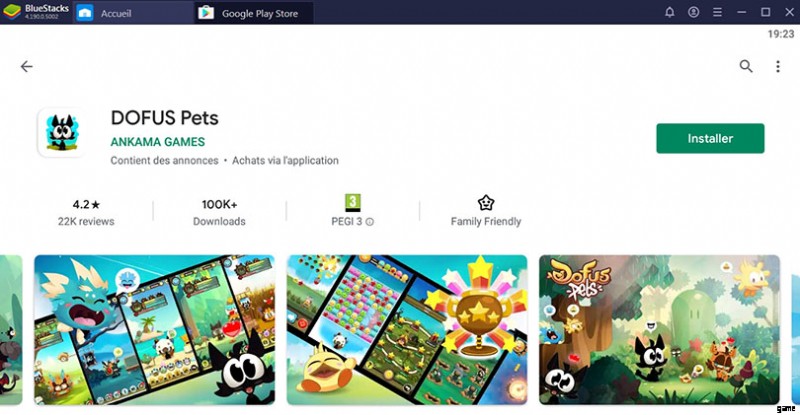800x415 pixels.
Task: Open the gold trophy screenshot
Action: (x=407, y=330)
